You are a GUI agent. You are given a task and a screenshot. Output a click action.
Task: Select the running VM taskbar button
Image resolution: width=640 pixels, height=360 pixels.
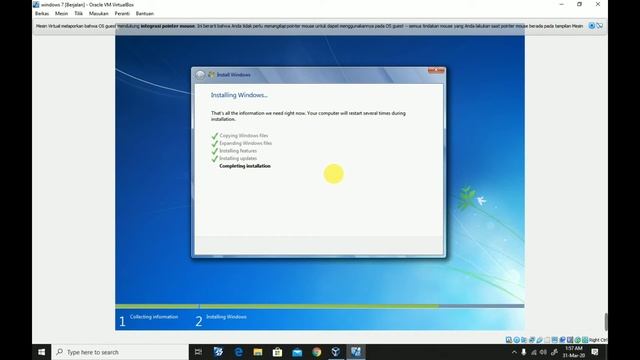coord(356,352)
